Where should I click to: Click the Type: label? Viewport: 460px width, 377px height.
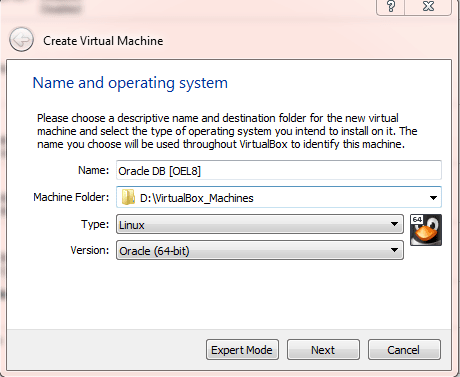tap(95, 224)
